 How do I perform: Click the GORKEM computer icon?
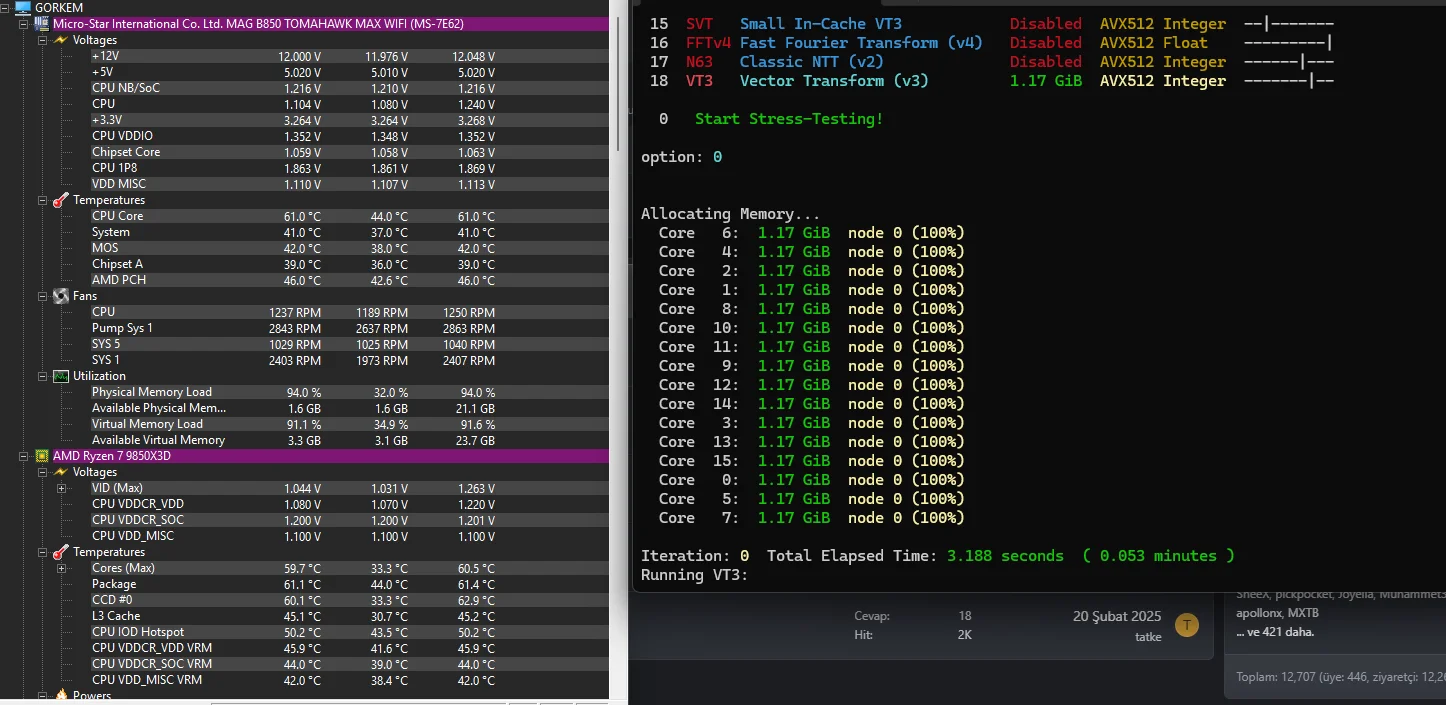tap(22, 8)
